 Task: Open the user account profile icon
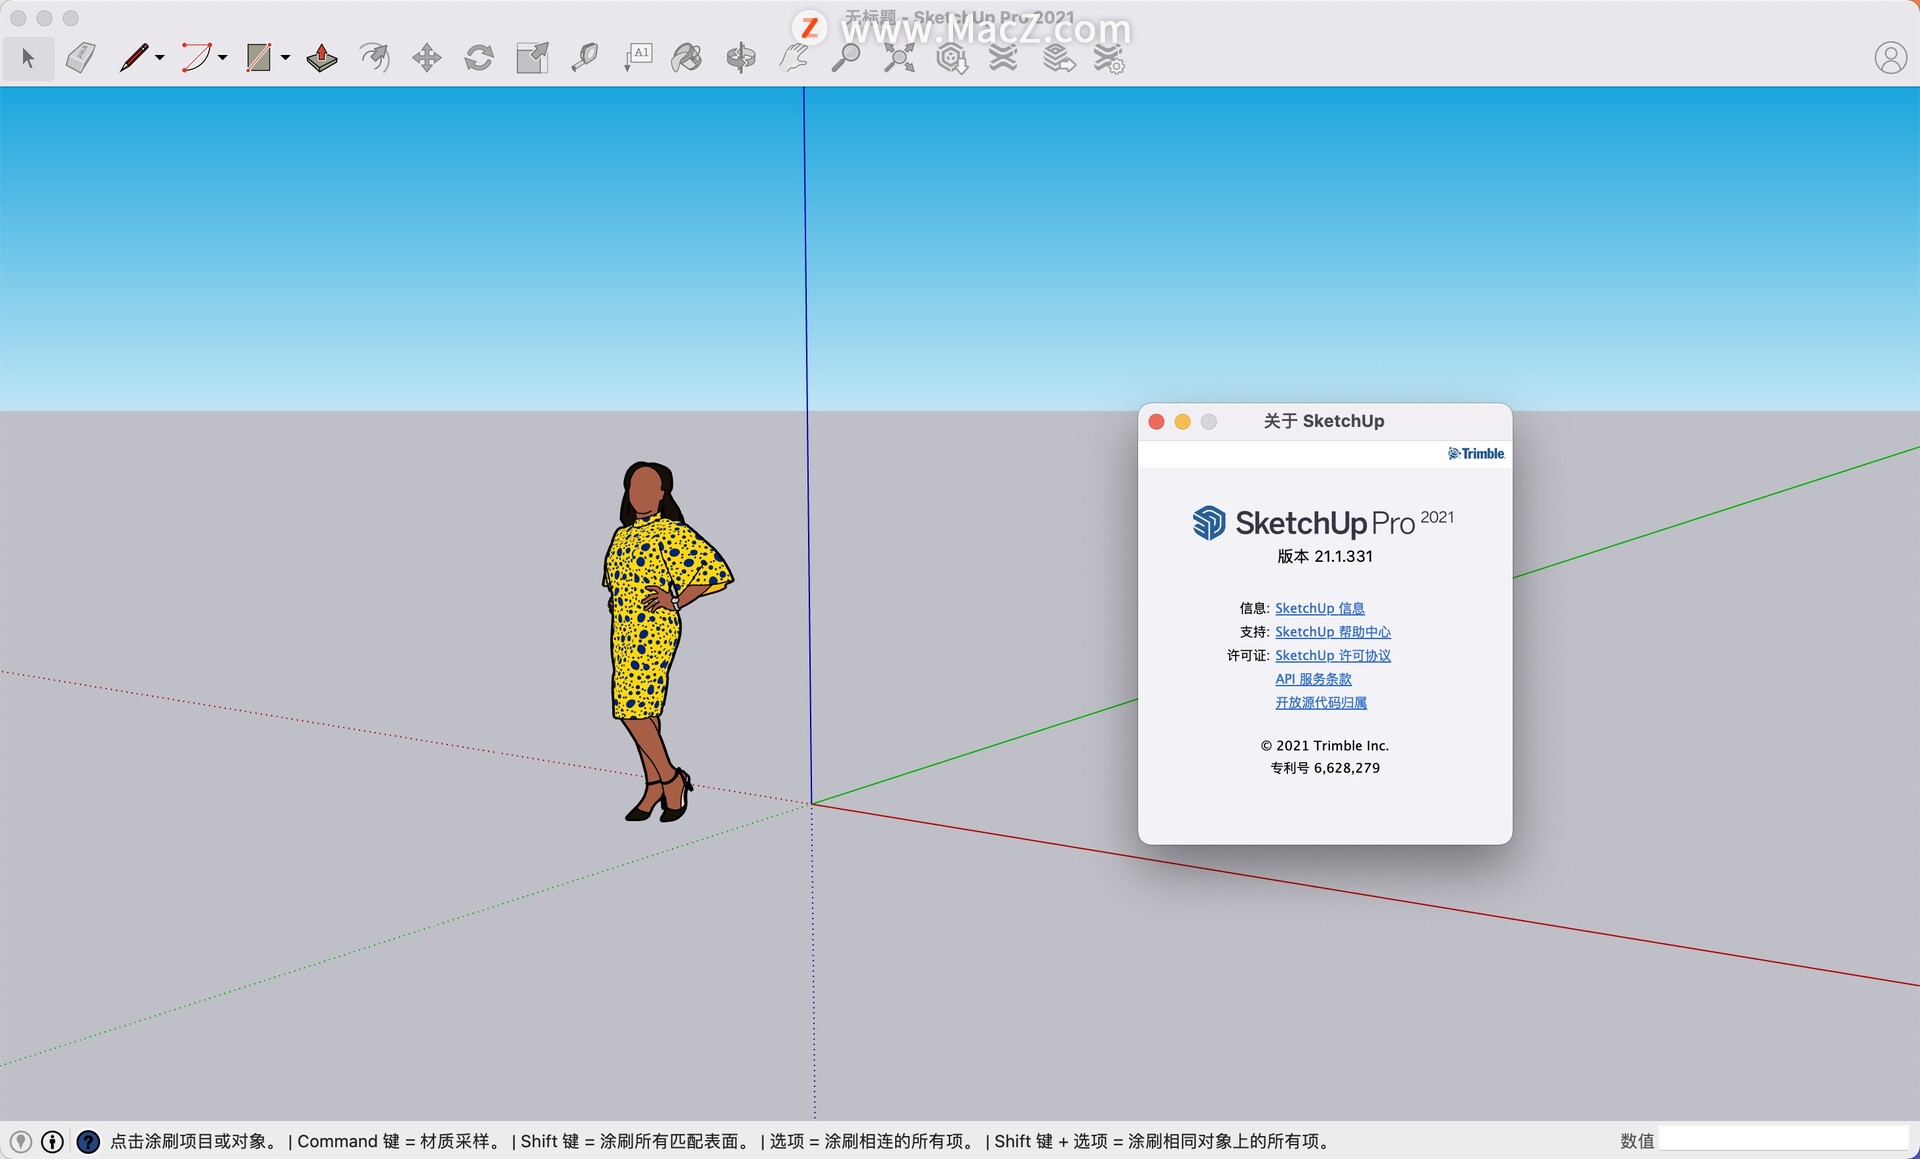[1890, 58]
